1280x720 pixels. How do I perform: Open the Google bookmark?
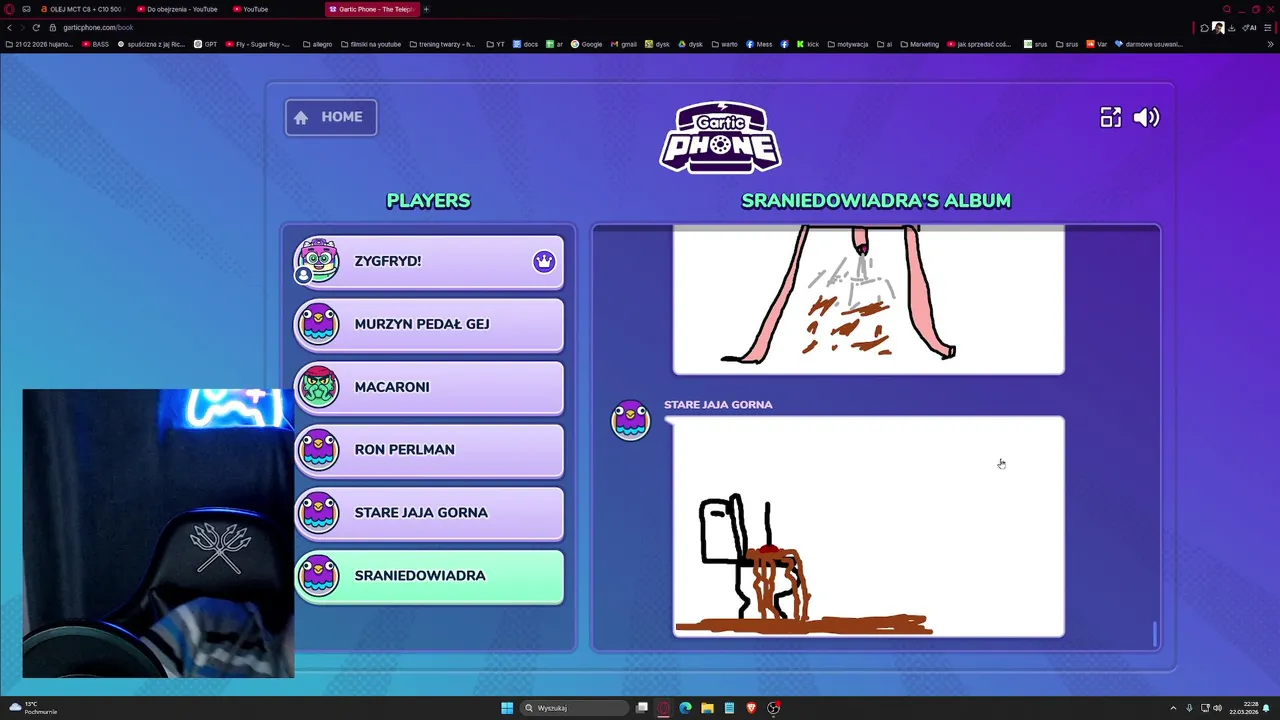pyautogui.click(x=586, y=44)
